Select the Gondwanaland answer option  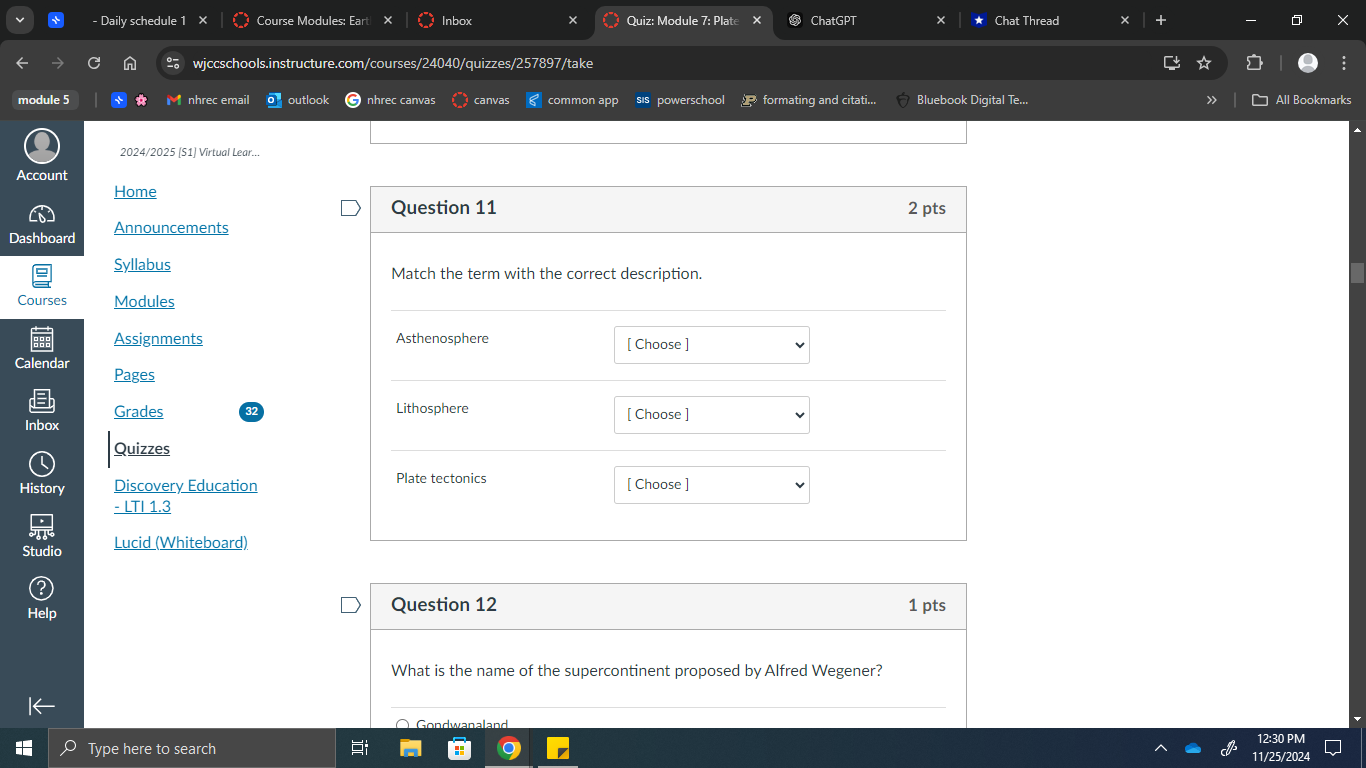tap(402, 725)
